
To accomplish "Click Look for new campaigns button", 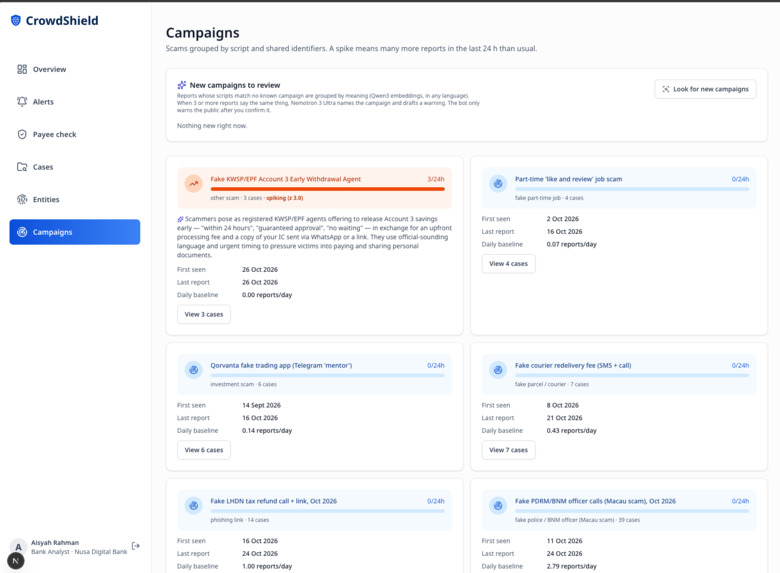I will coord(705,89).
